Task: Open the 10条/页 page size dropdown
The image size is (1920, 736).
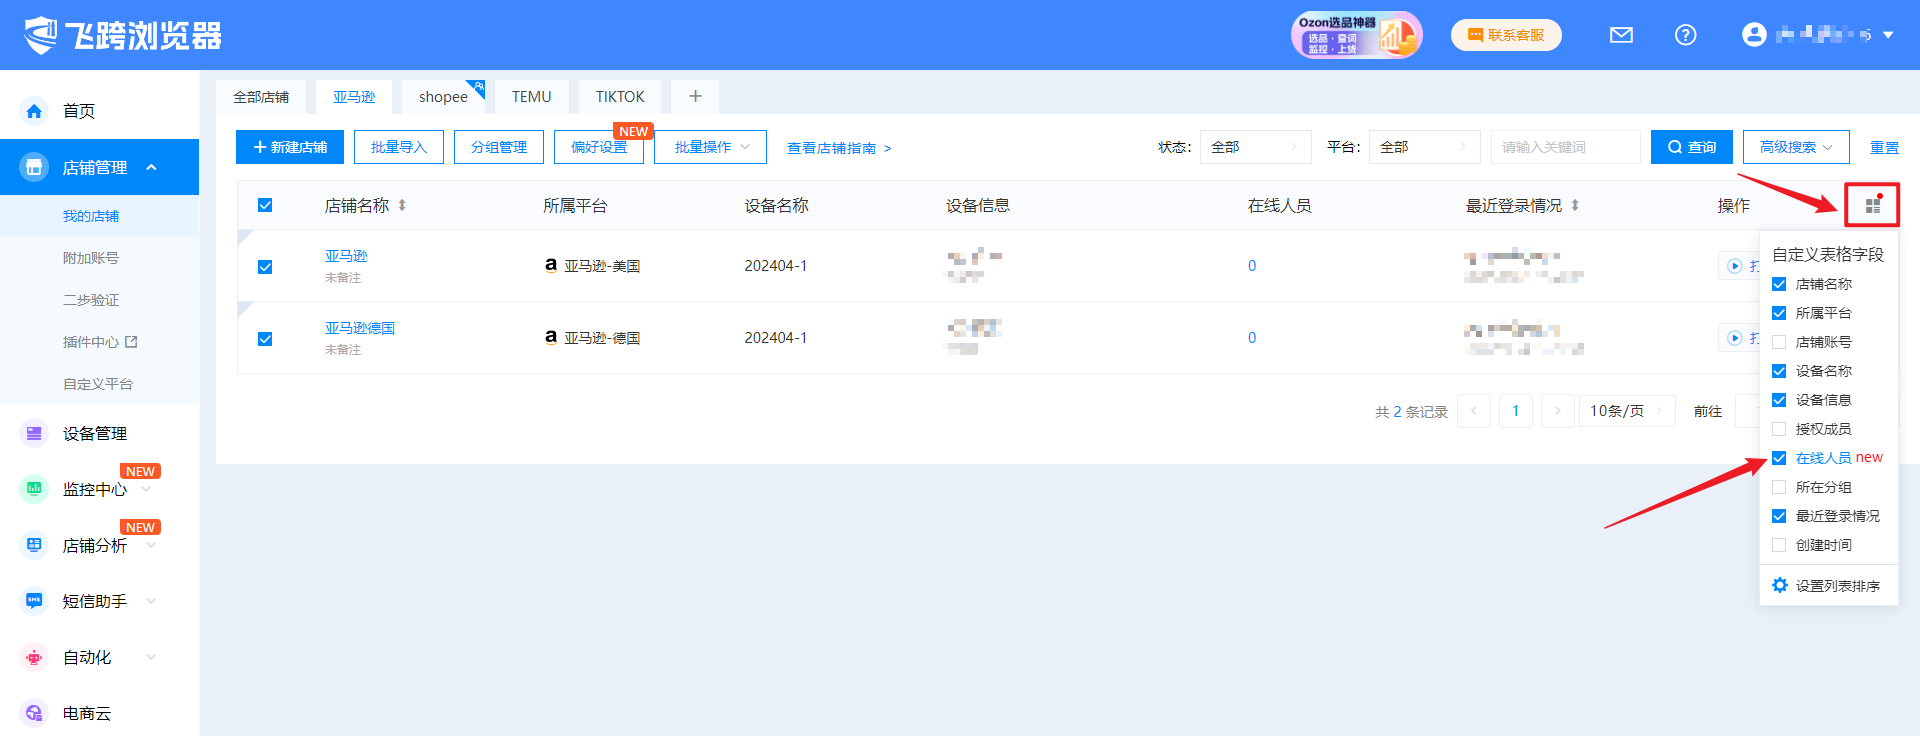Action: pos(1626,411)
